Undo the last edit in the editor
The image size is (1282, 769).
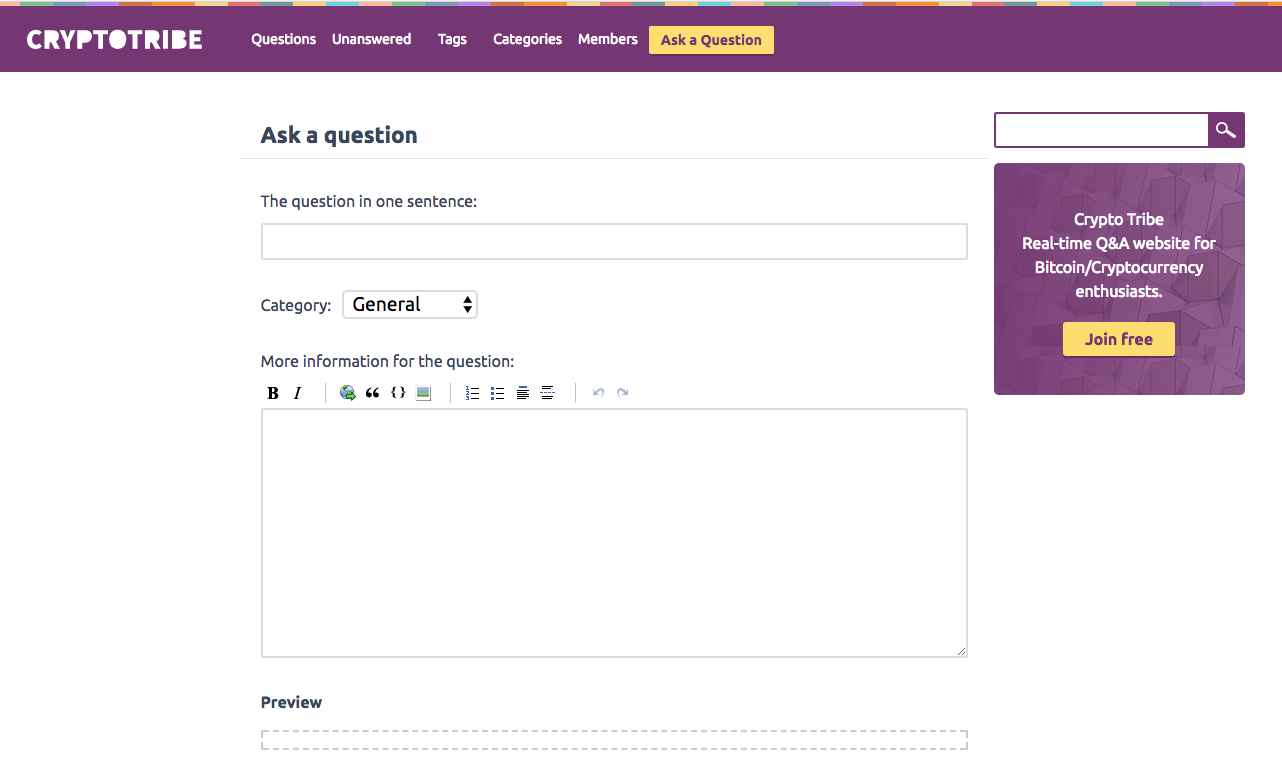tap(598, 393)
